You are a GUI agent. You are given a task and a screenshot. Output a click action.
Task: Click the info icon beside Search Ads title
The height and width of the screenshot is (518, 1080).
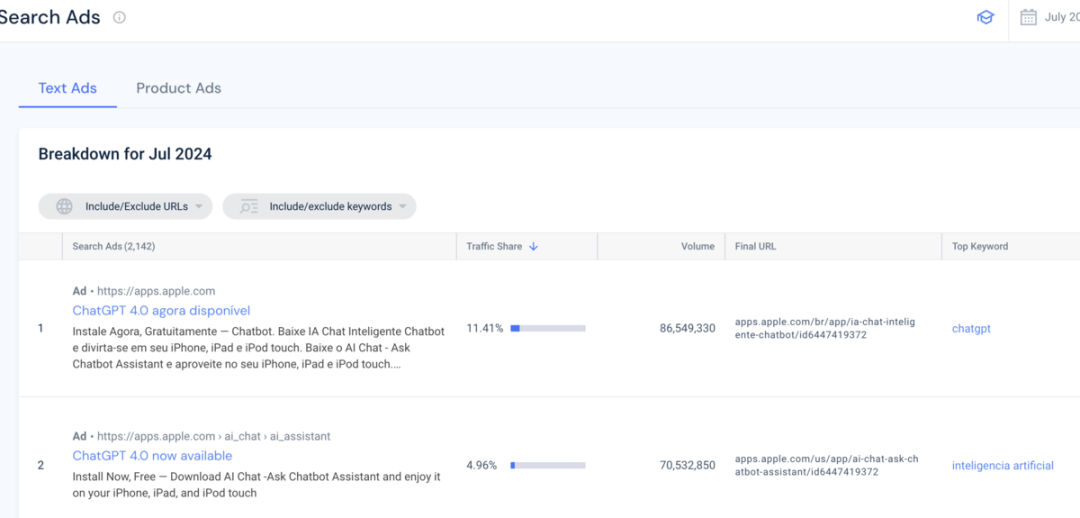click(119, 17)
